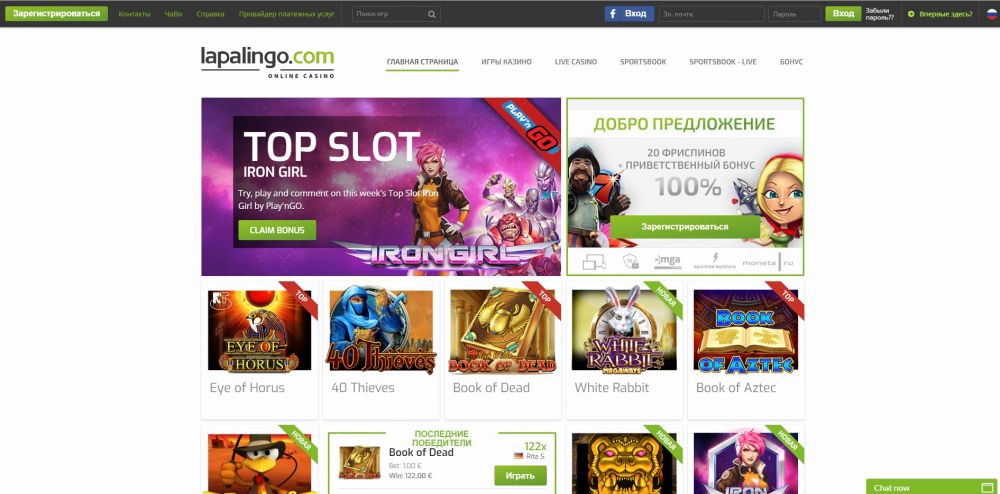The image size is (1000, 494).
Task: Open the White Rabbit game thumbnail
Action: click(x=624, y=330)
